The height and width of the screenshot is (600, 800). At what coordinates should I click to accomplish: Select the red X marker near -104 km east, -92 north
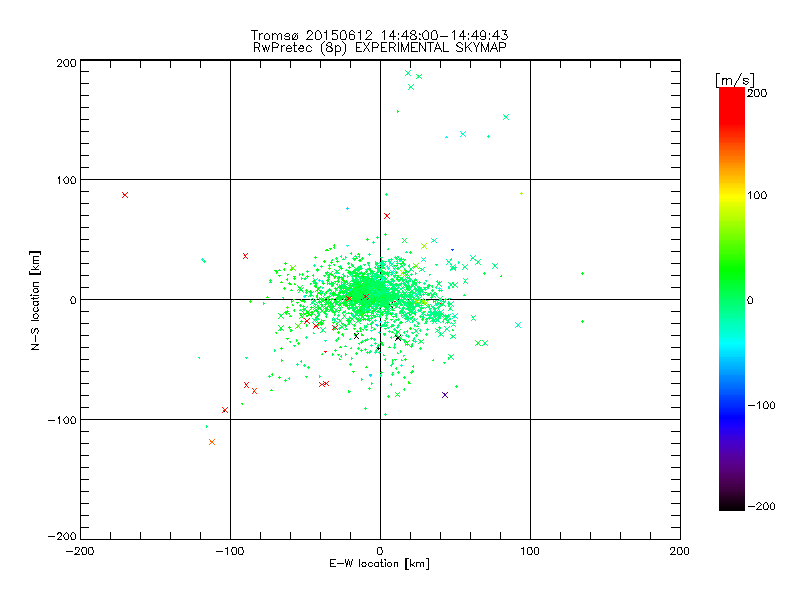click(225, 410)
